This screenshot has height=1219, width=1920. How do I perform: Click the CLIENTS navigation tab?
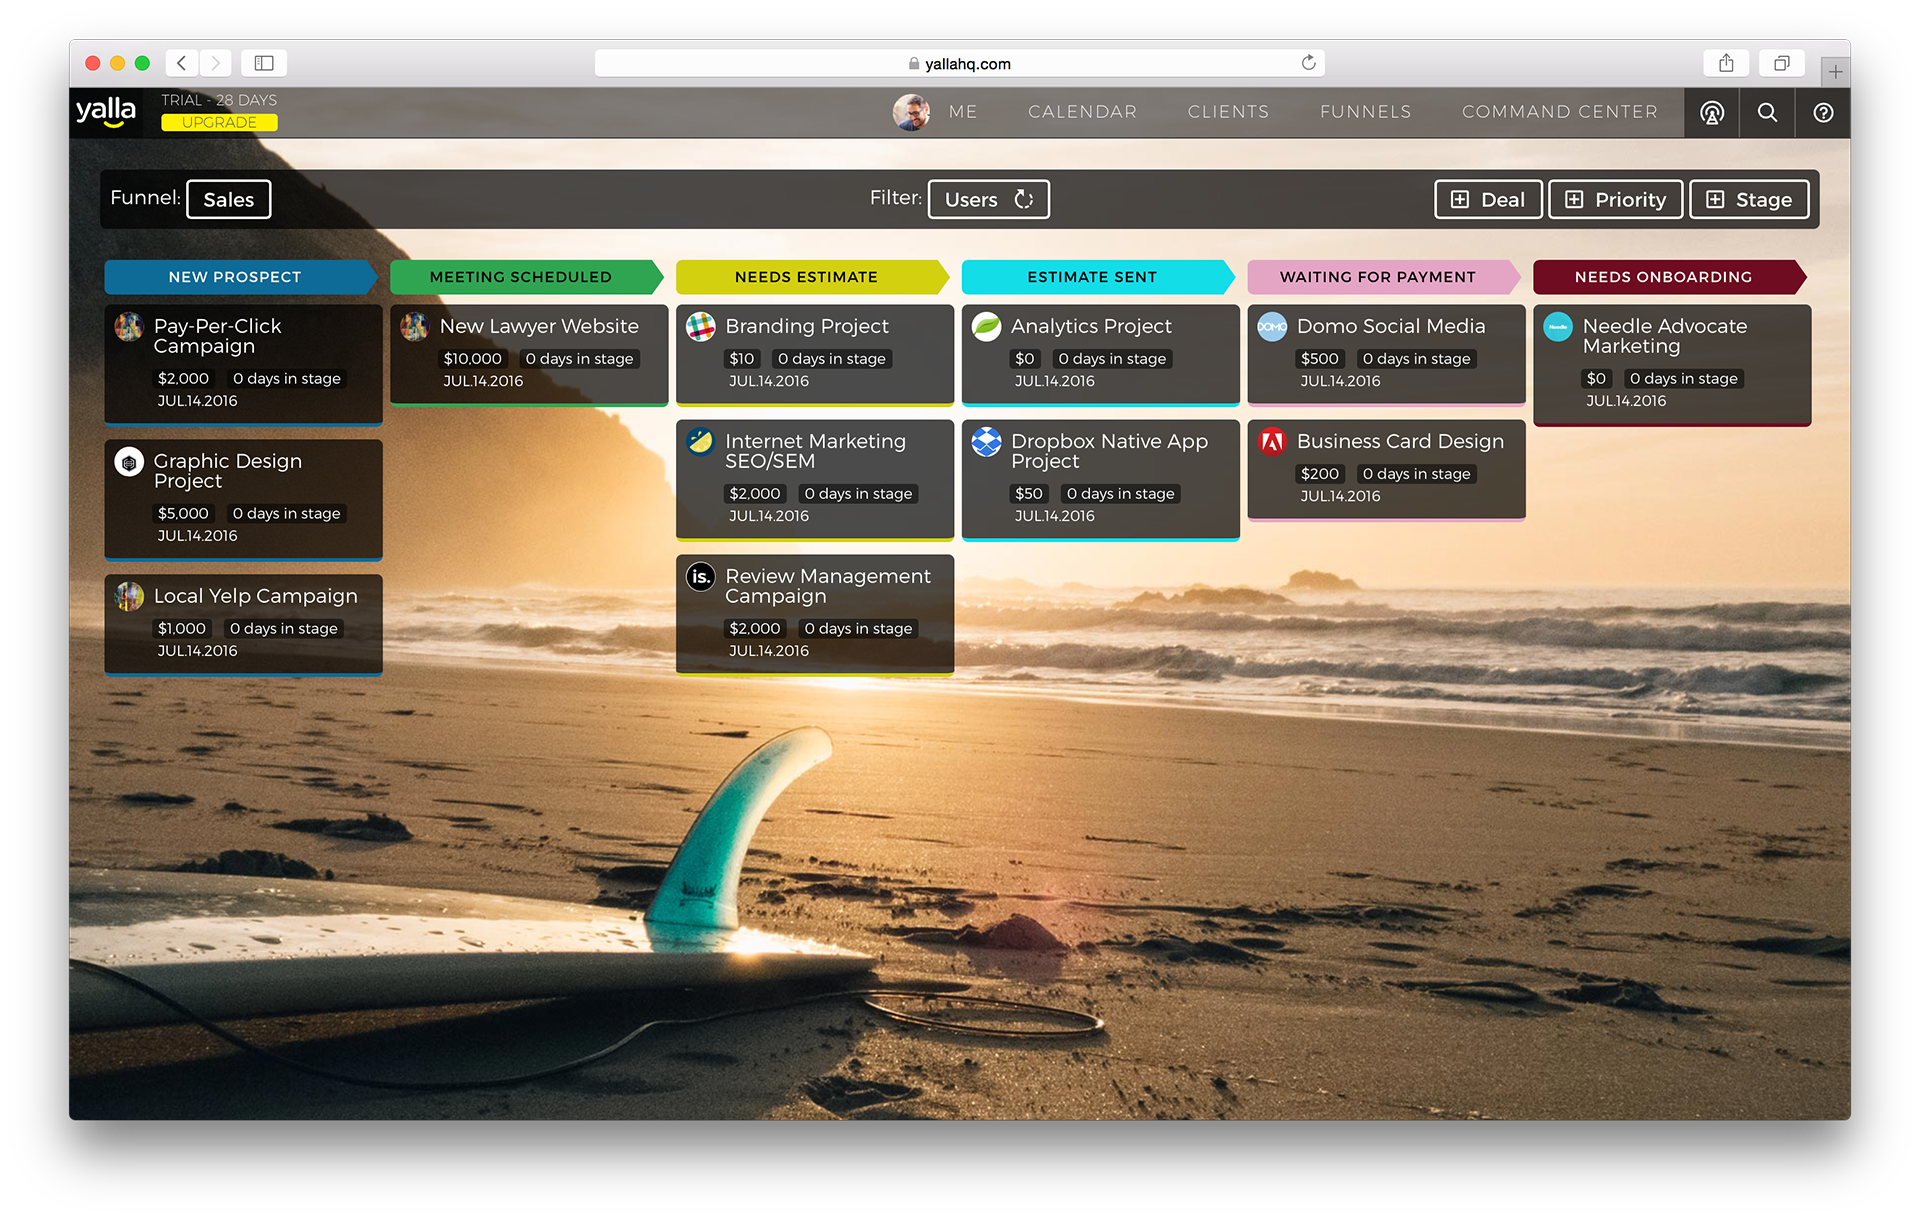[x=1227, y=113]
